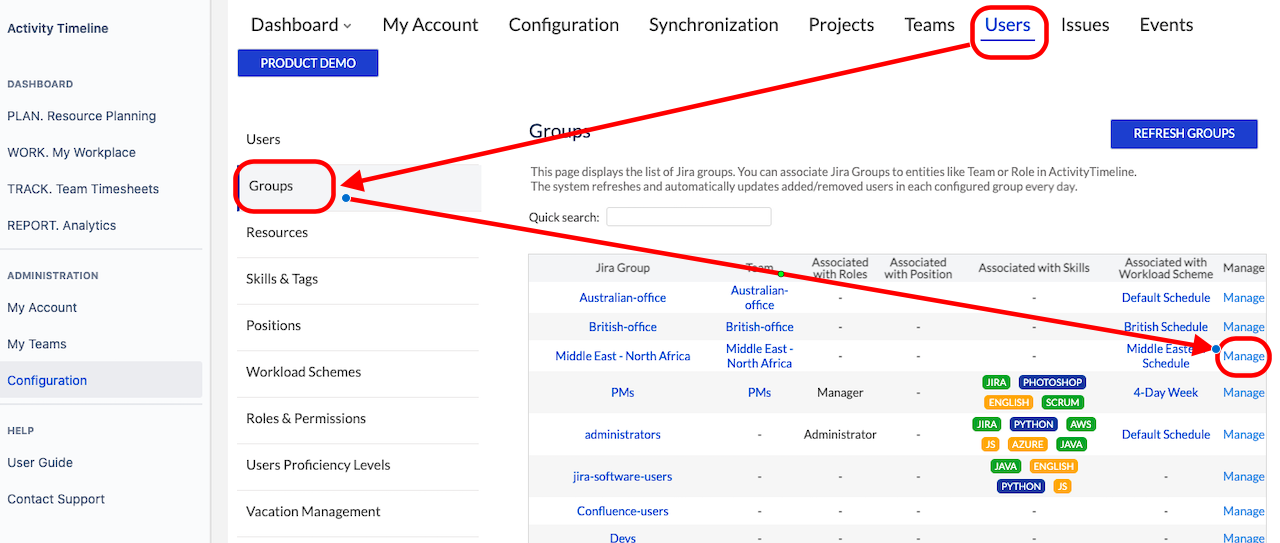The height and width of the screenshot is (543, 1280).
Task: Go to the Teams tab
Action: [929, 25]
